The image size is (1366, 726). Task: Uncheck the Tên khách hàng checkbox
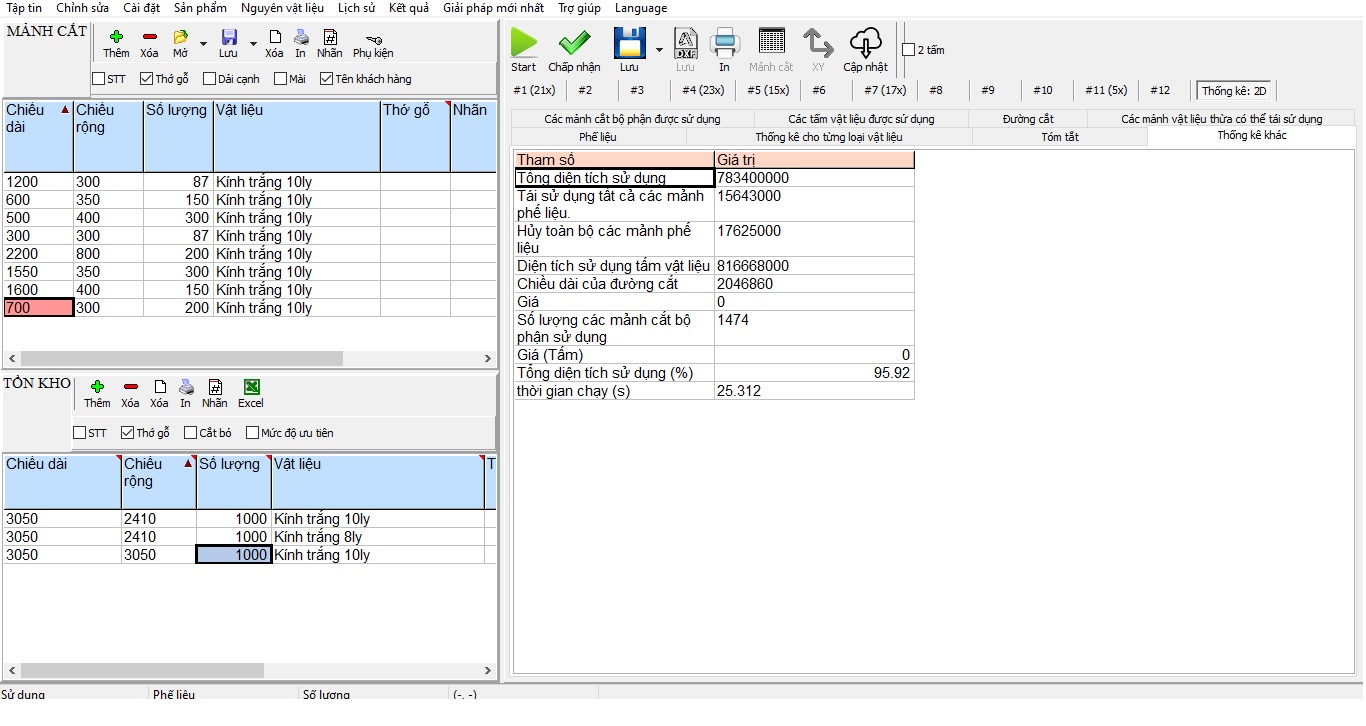(x=326, y=79)
